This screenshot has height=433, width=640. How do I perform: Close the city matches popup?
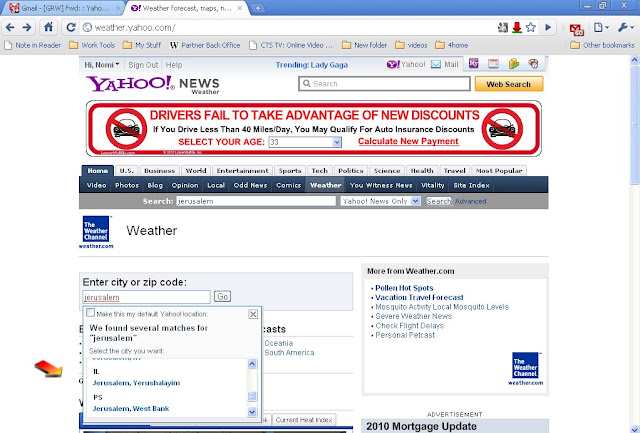(253, 314)
